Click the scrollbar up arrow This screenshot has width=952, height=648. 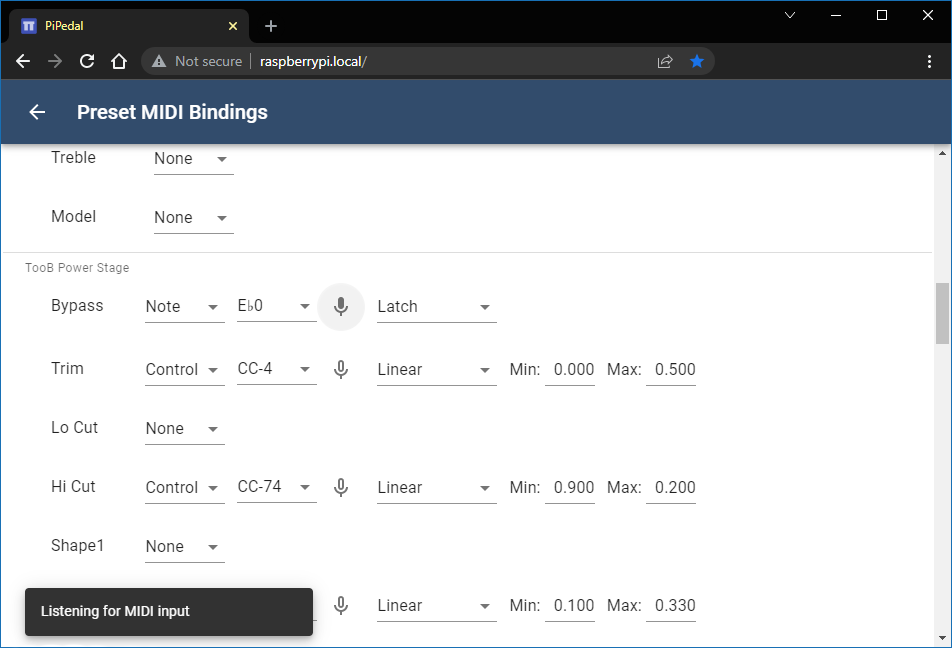(x=942, y=153)
